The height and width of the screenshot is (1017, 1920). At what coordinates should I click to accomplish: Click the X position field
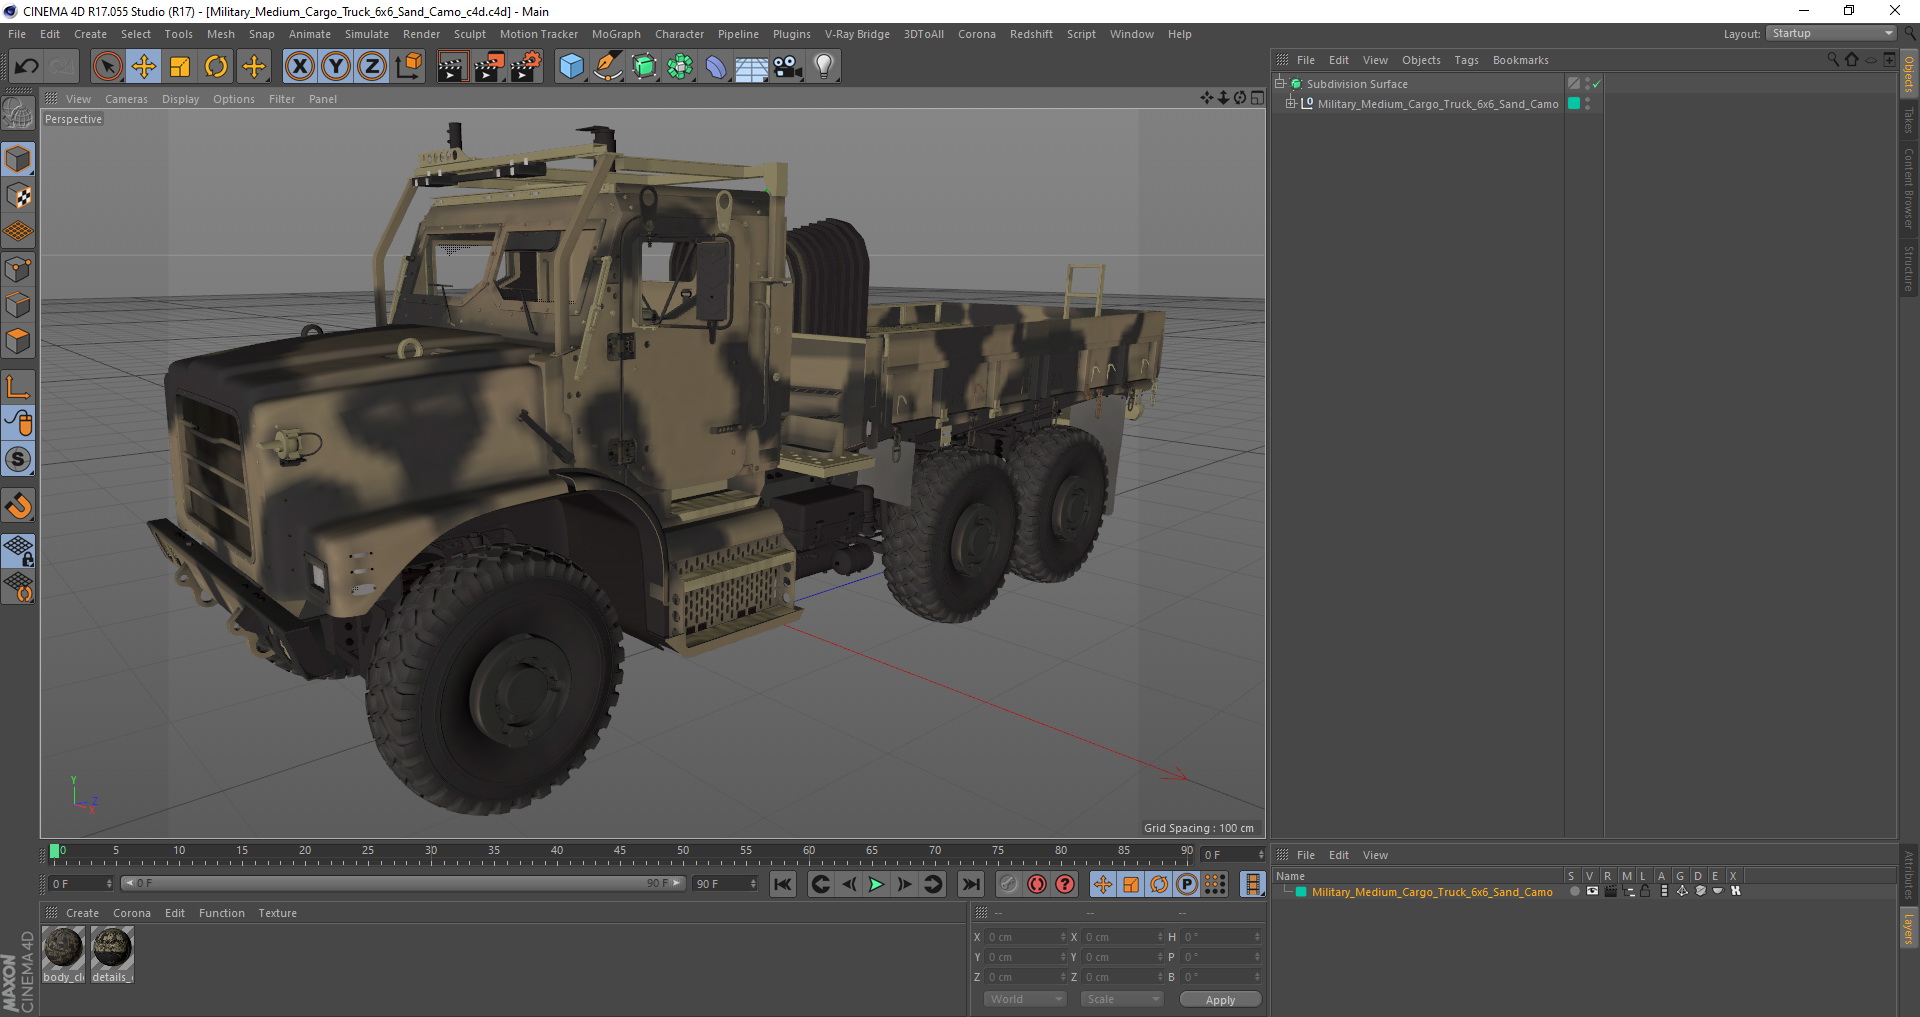[1026, 937]
